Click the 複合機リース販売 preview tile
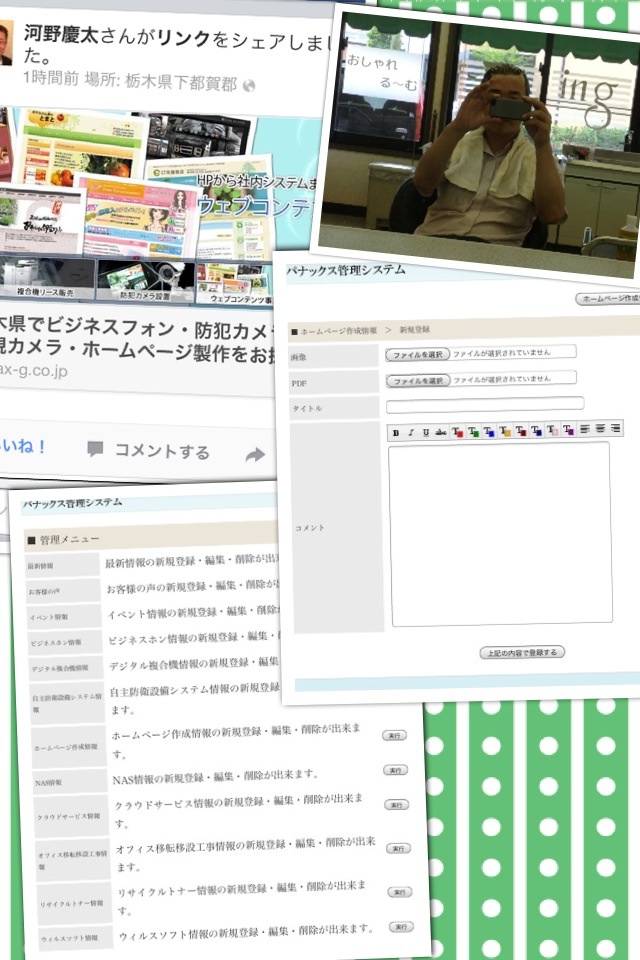 click(47, 279)
